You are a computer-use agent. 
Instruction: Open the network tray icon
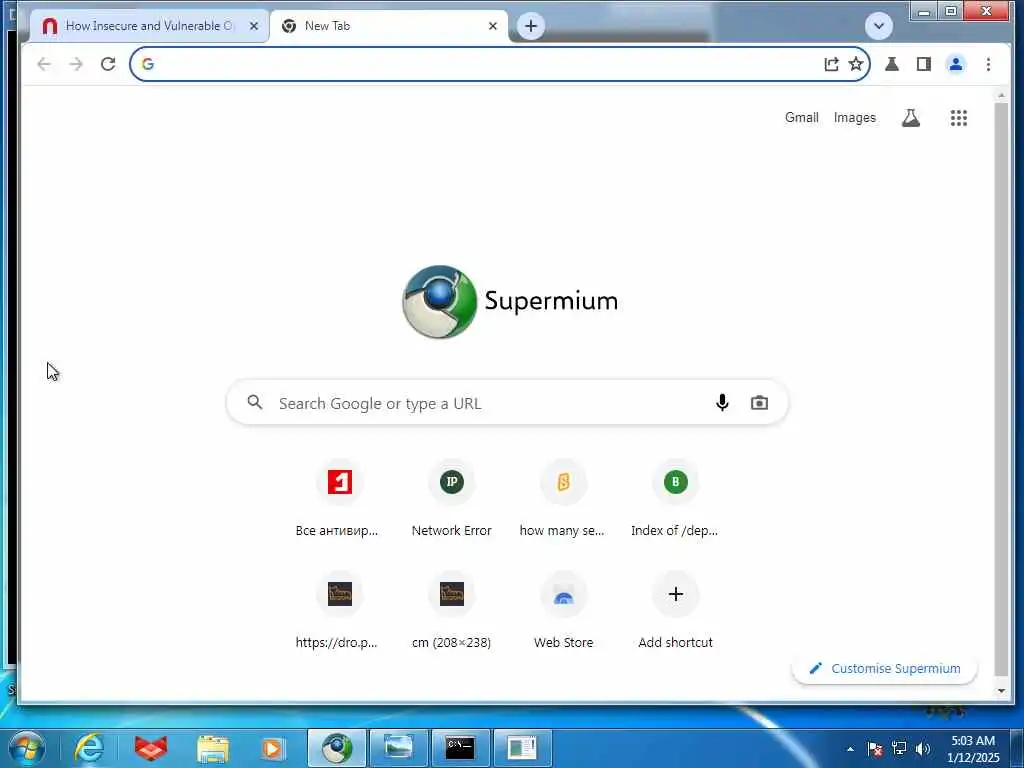pyautogui.click(x=899, y=749)
